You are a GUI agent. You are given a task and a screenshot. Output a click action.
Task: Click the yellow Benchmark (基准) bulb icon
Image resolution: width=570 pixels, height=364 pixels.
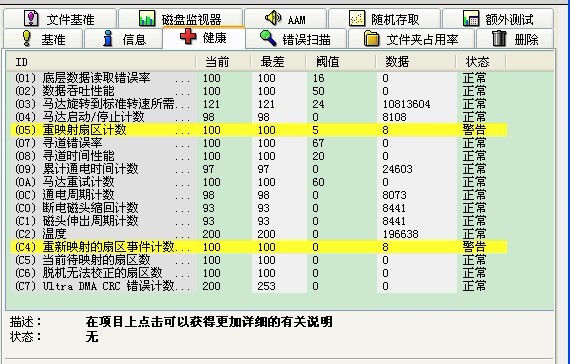27,38
